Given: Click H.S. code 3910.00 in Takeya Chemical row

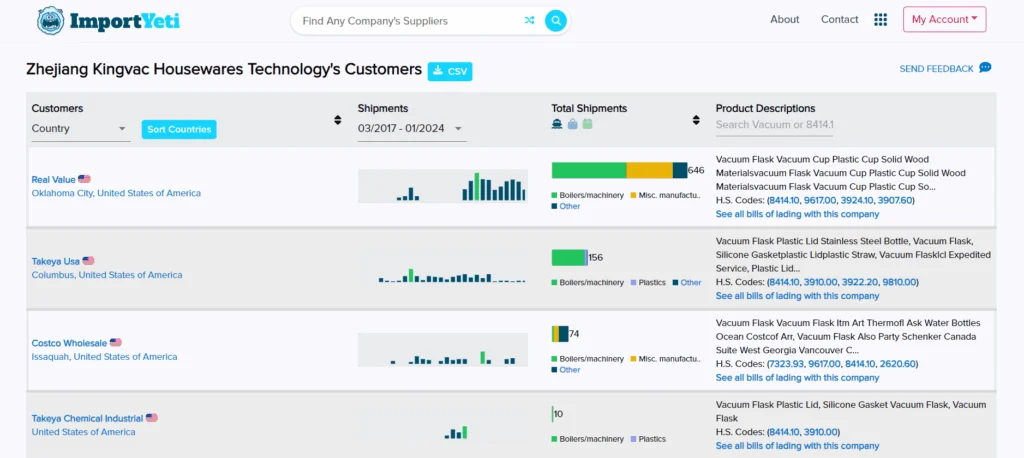Looking at the screenshot, I should 821,432.
